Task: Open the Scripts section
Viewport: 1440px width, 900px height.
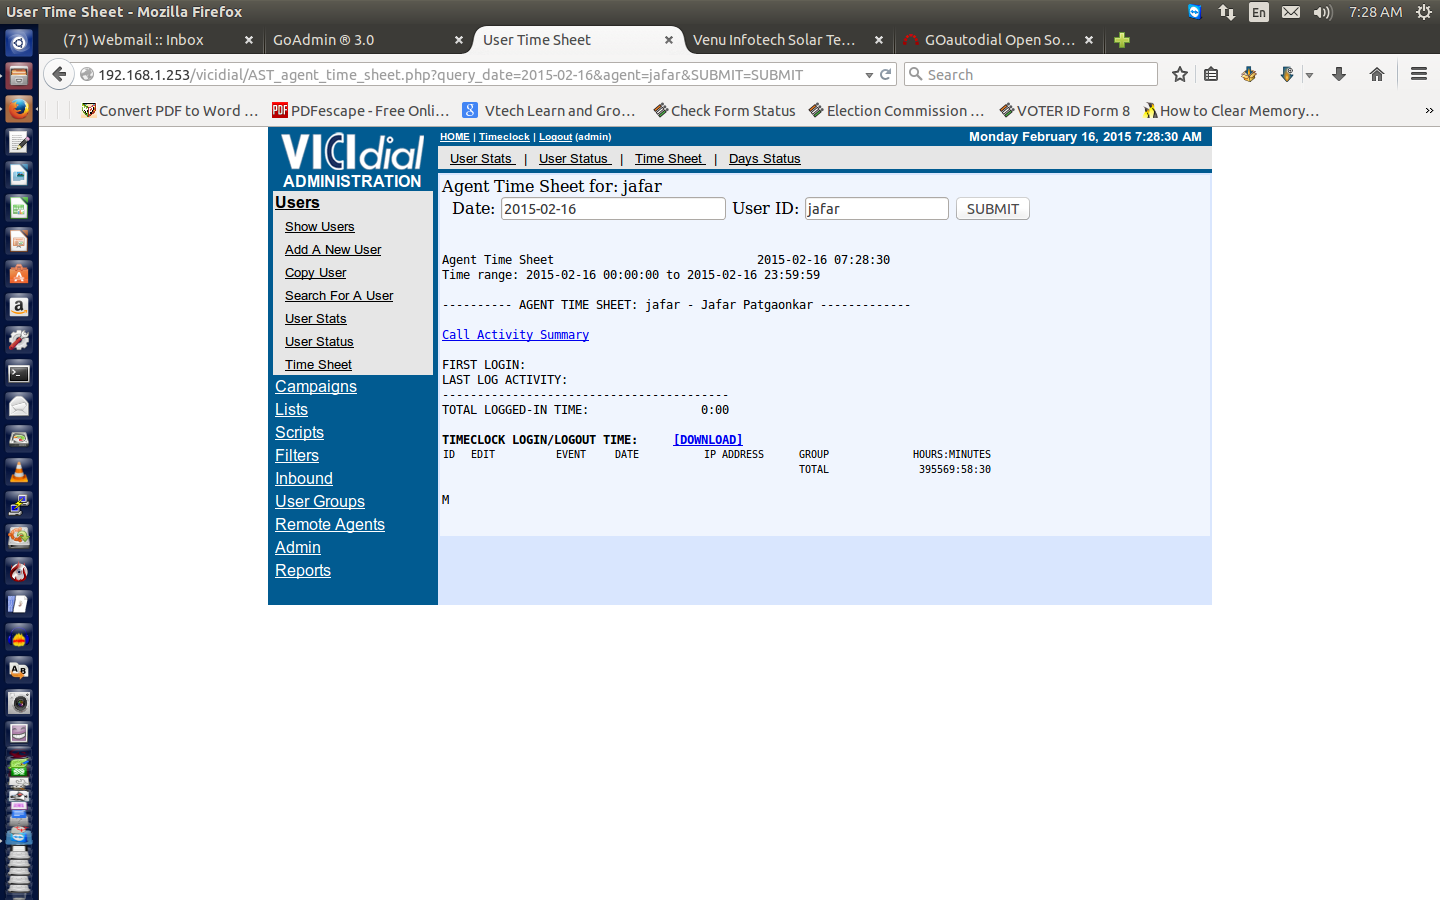Action: (299, 433)
